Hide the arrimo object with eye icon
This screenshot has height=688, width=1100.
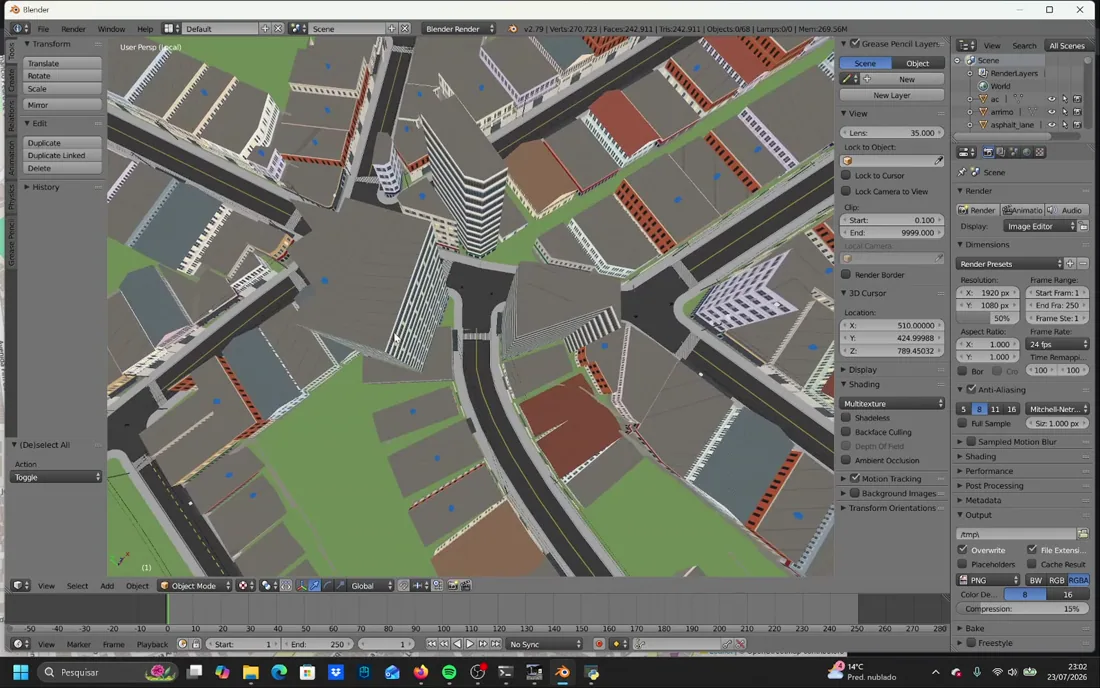1052,112
